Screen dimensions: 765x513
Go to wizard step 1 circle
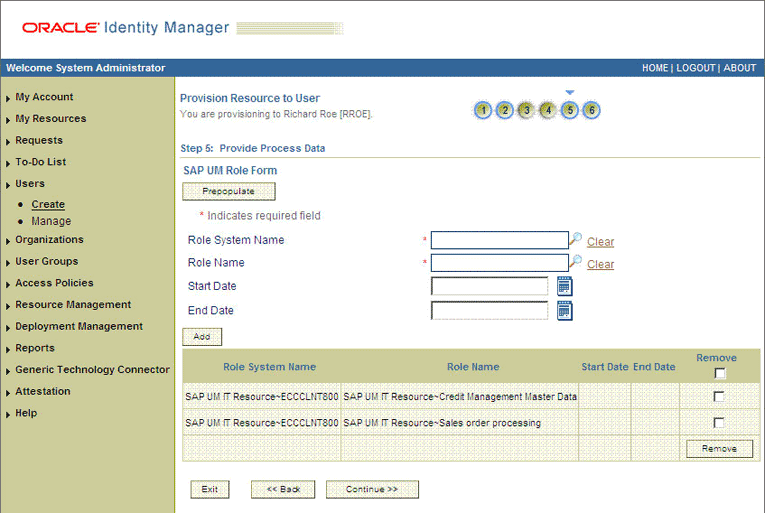pos(483,110)
